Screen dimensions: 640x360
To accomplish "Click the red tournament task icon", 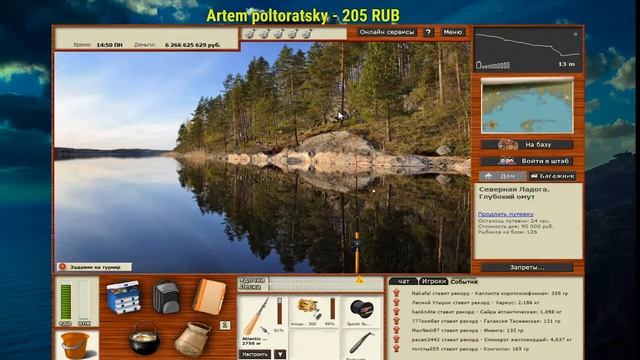I will [x=62, y=267].
